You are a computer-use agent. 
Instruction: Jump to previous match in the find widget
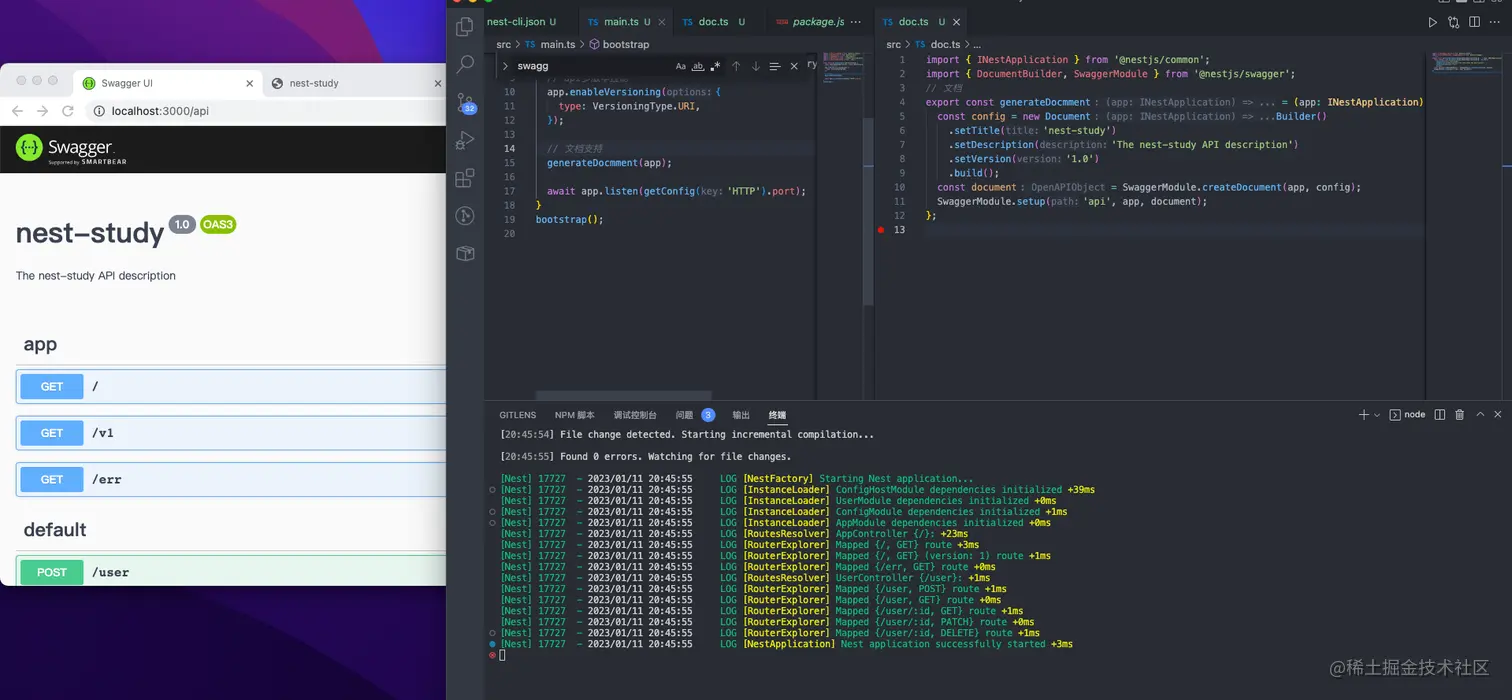(x=736, y=66)
